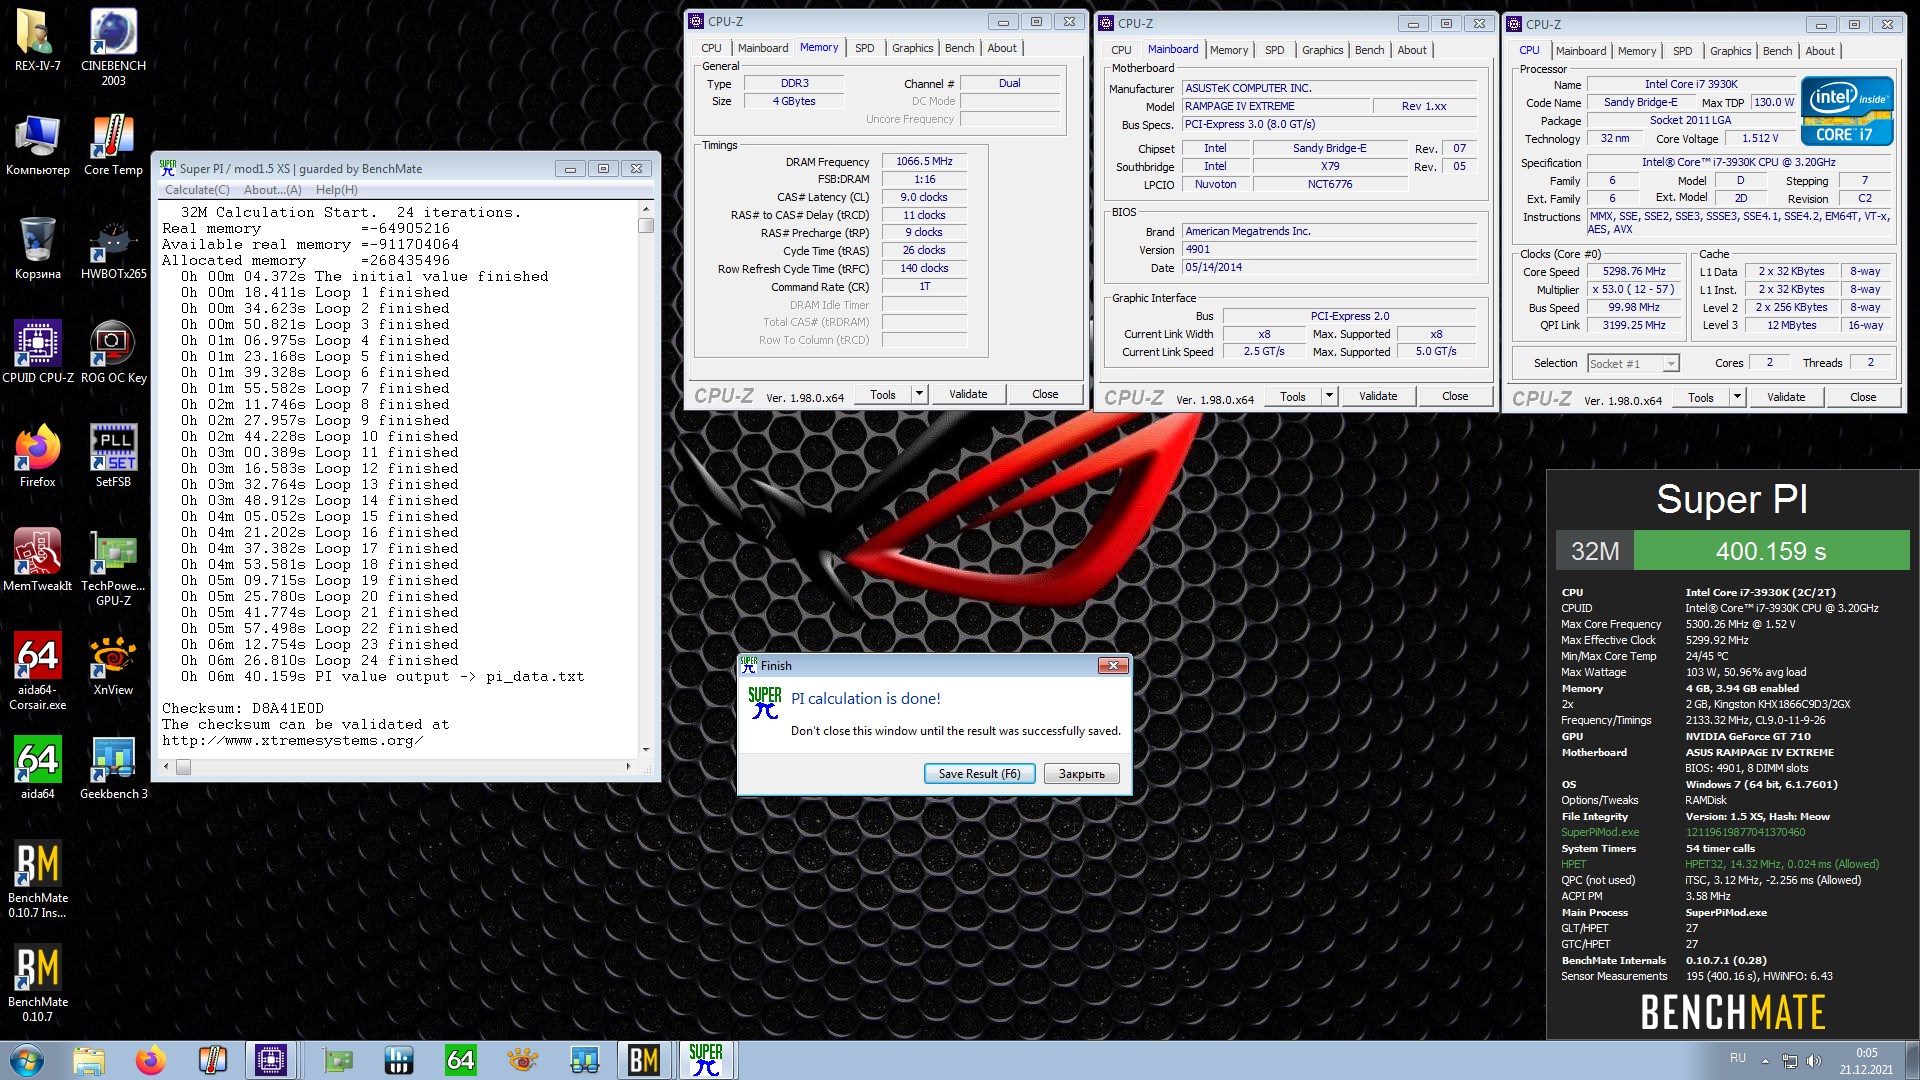Screen dimensions: 1920x1080
Task: Switch to Firefox in the taskbar
Action: coord(150,1060)
